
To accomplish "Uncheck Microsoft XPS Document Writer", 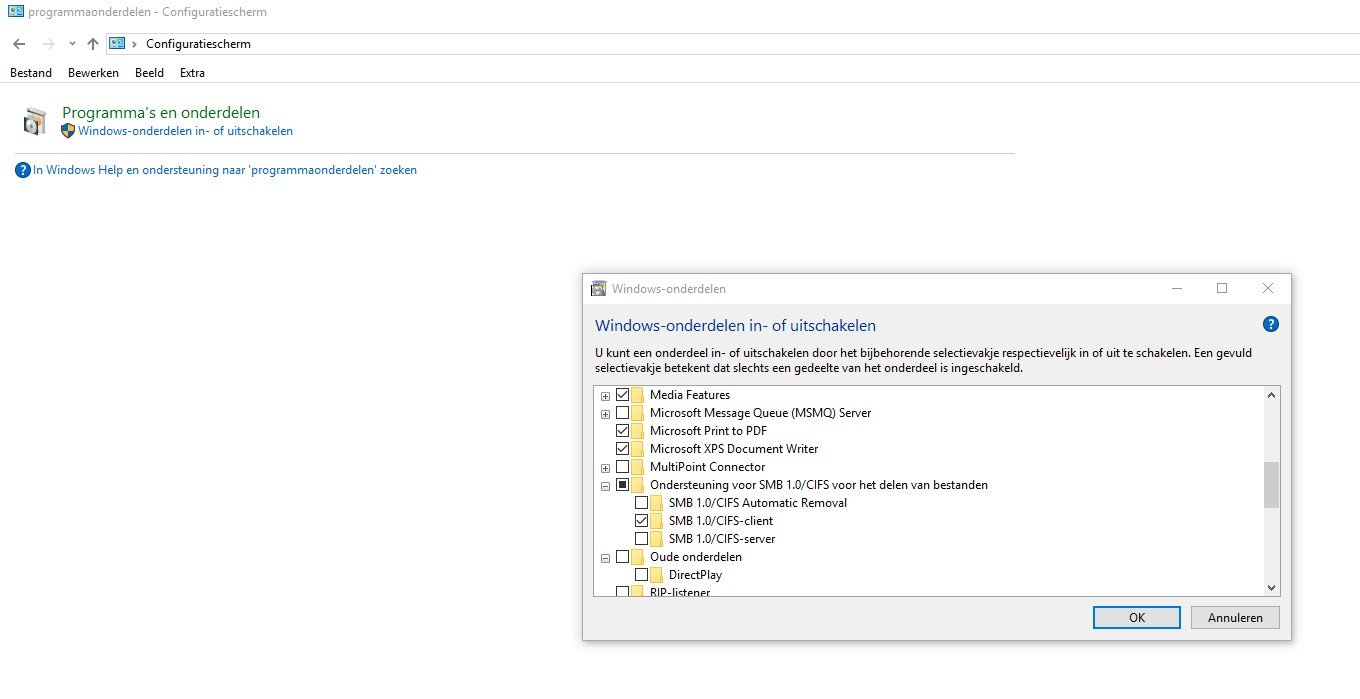I will pos(623,449).
